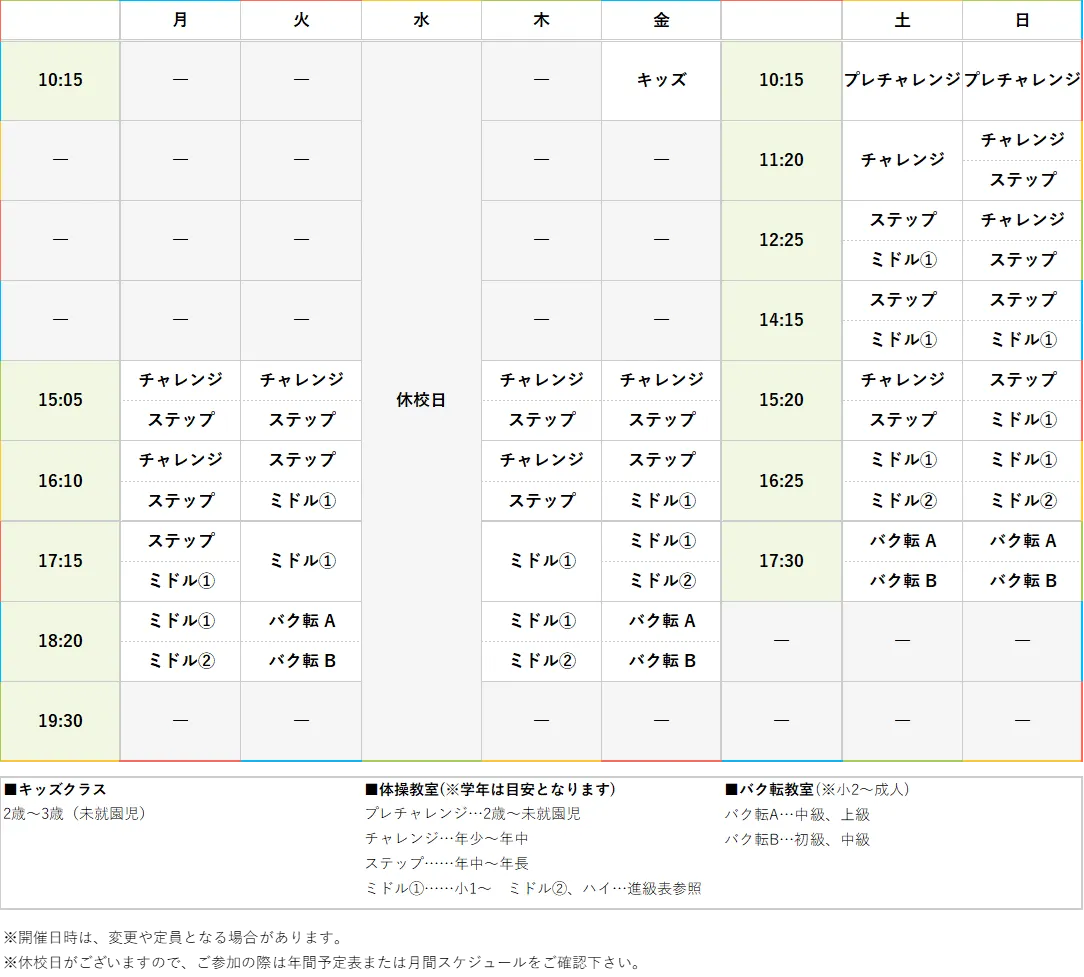Select チャレンジ on Saturday 11:20
Screen dimensions: 1084x977
pyautogui.click(x=901, y=160)
